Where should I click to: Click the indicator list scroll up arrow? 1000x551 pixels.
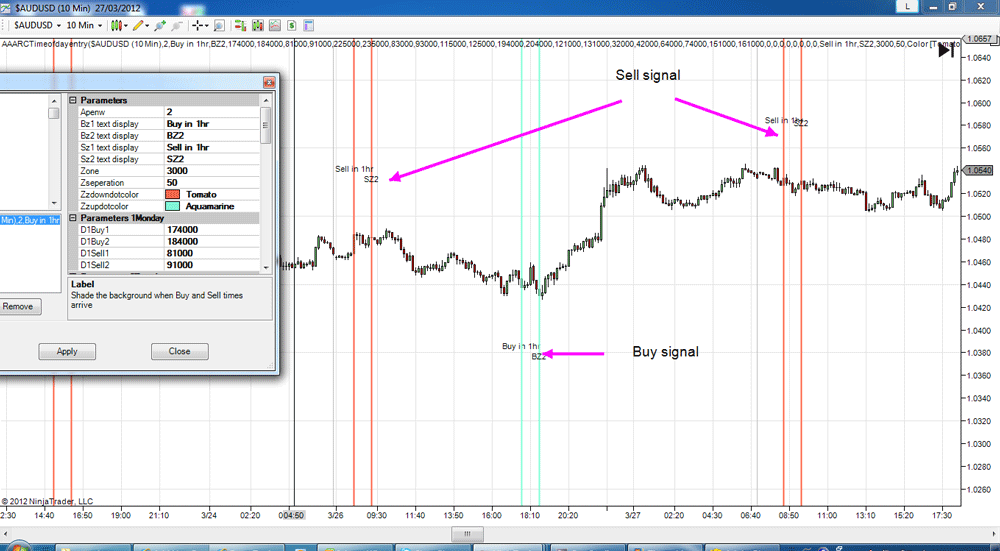tap(54, 101)
